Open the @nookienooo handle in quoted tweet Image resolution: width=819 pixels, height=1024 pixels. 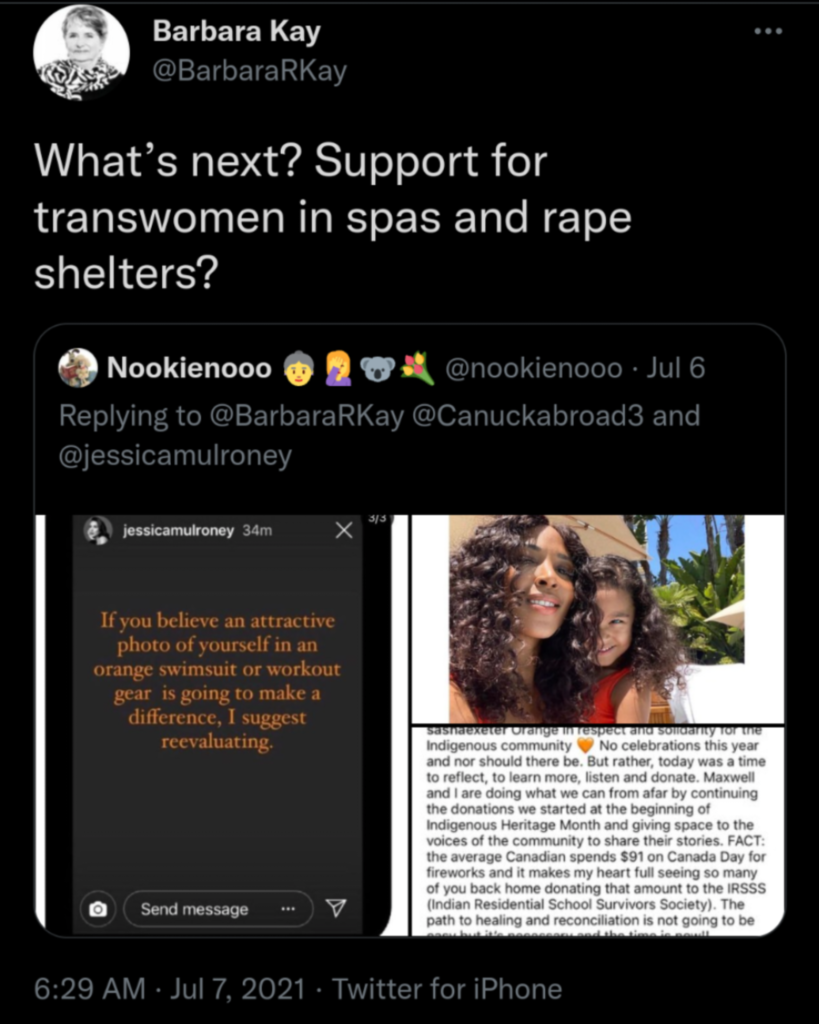534,368
